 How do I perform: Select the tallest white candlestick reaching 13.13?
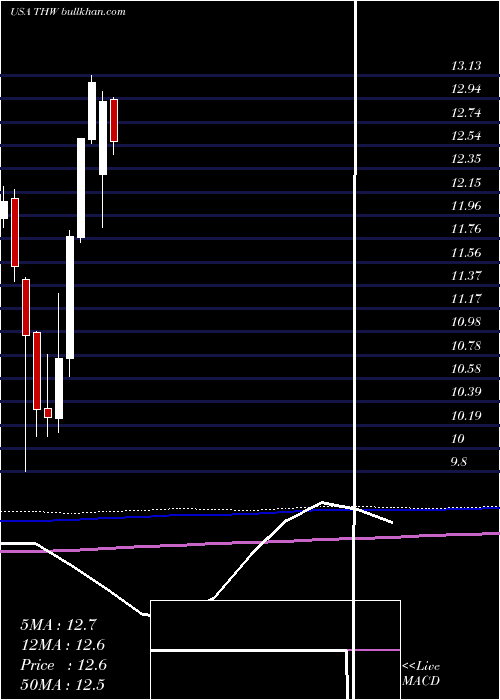pos(92,110)
